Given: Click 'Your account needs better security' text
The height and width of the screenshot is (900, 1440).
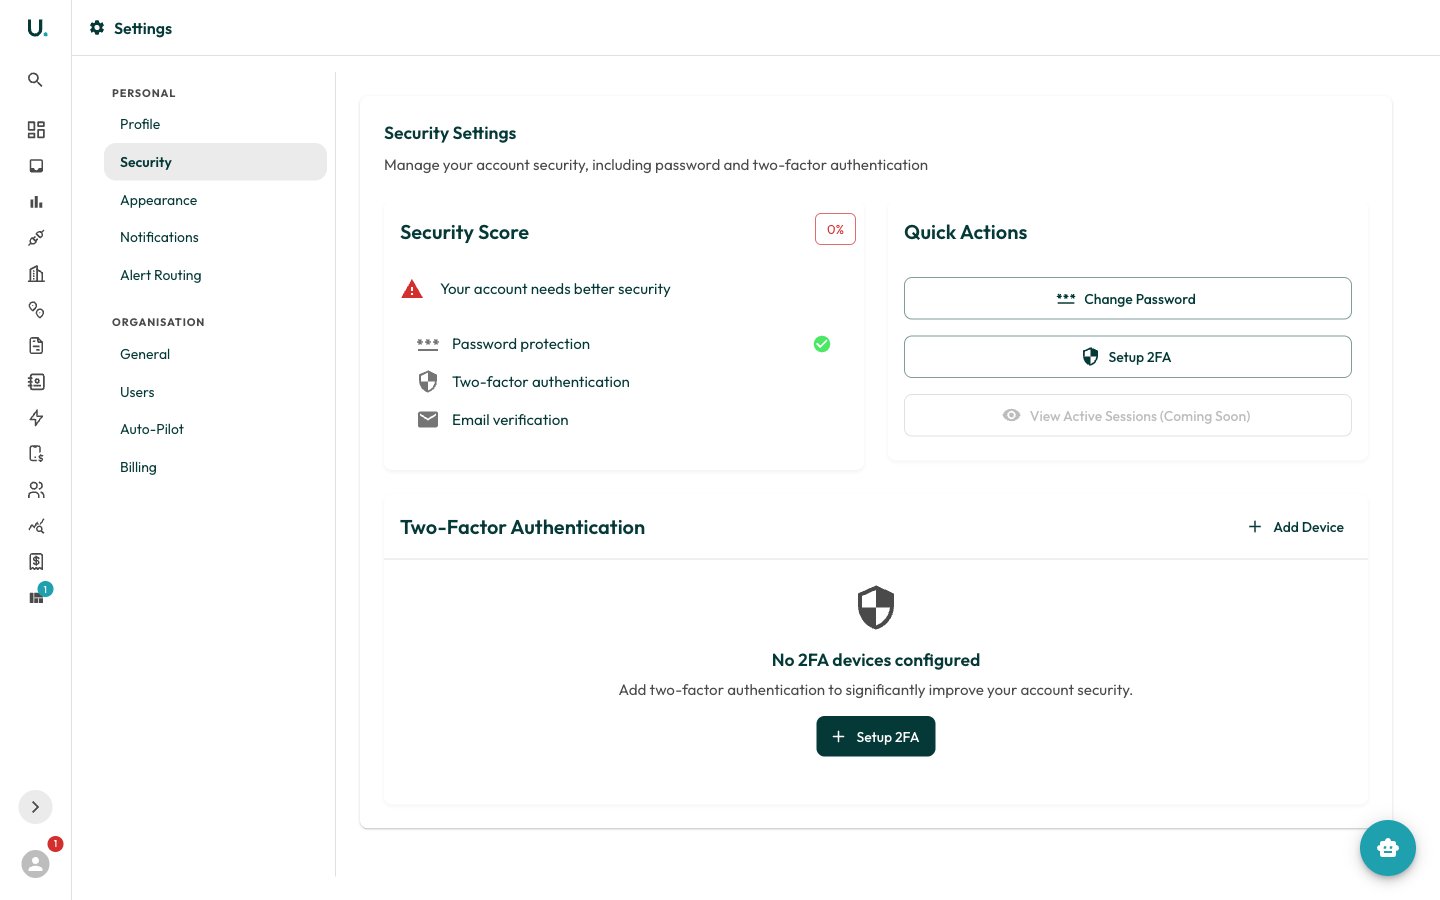Looking at the screenshot, I should [555, 289].
